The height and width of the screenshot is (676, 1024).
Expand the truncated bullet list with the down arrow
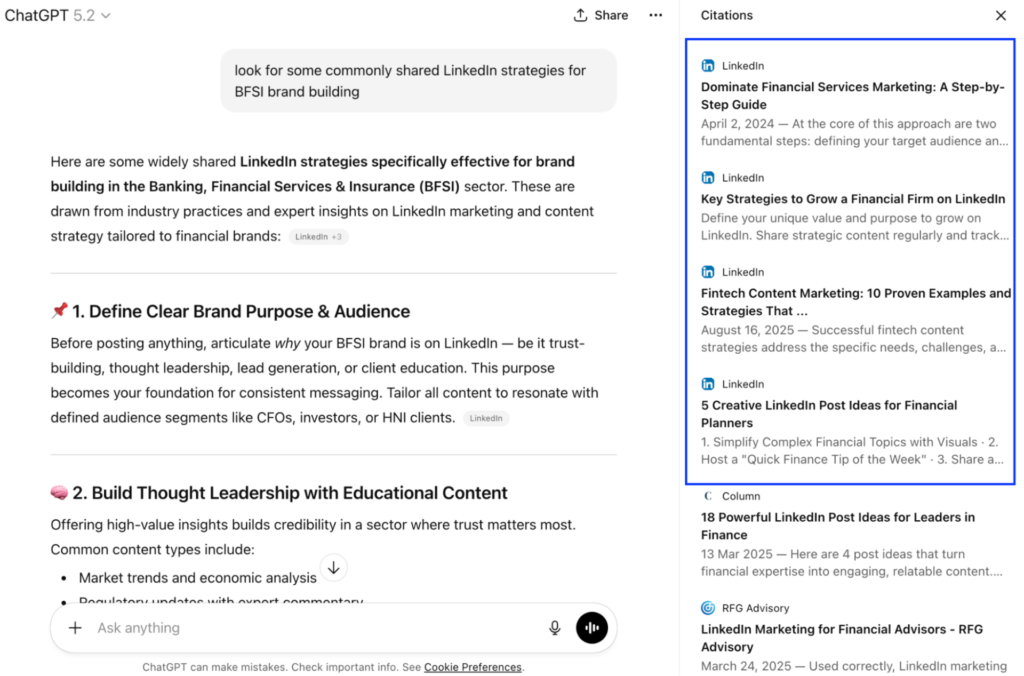click(334, 567)
